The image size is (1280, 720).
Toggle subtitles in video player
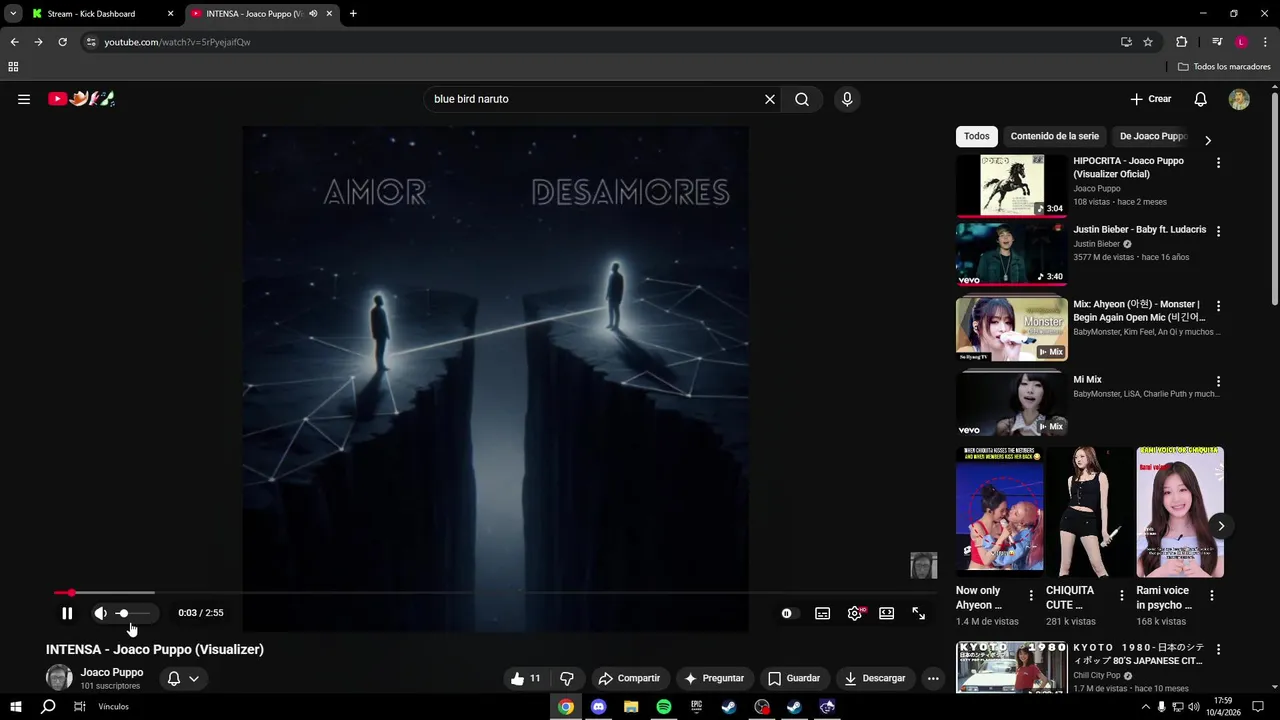click(x=822, y=613)
